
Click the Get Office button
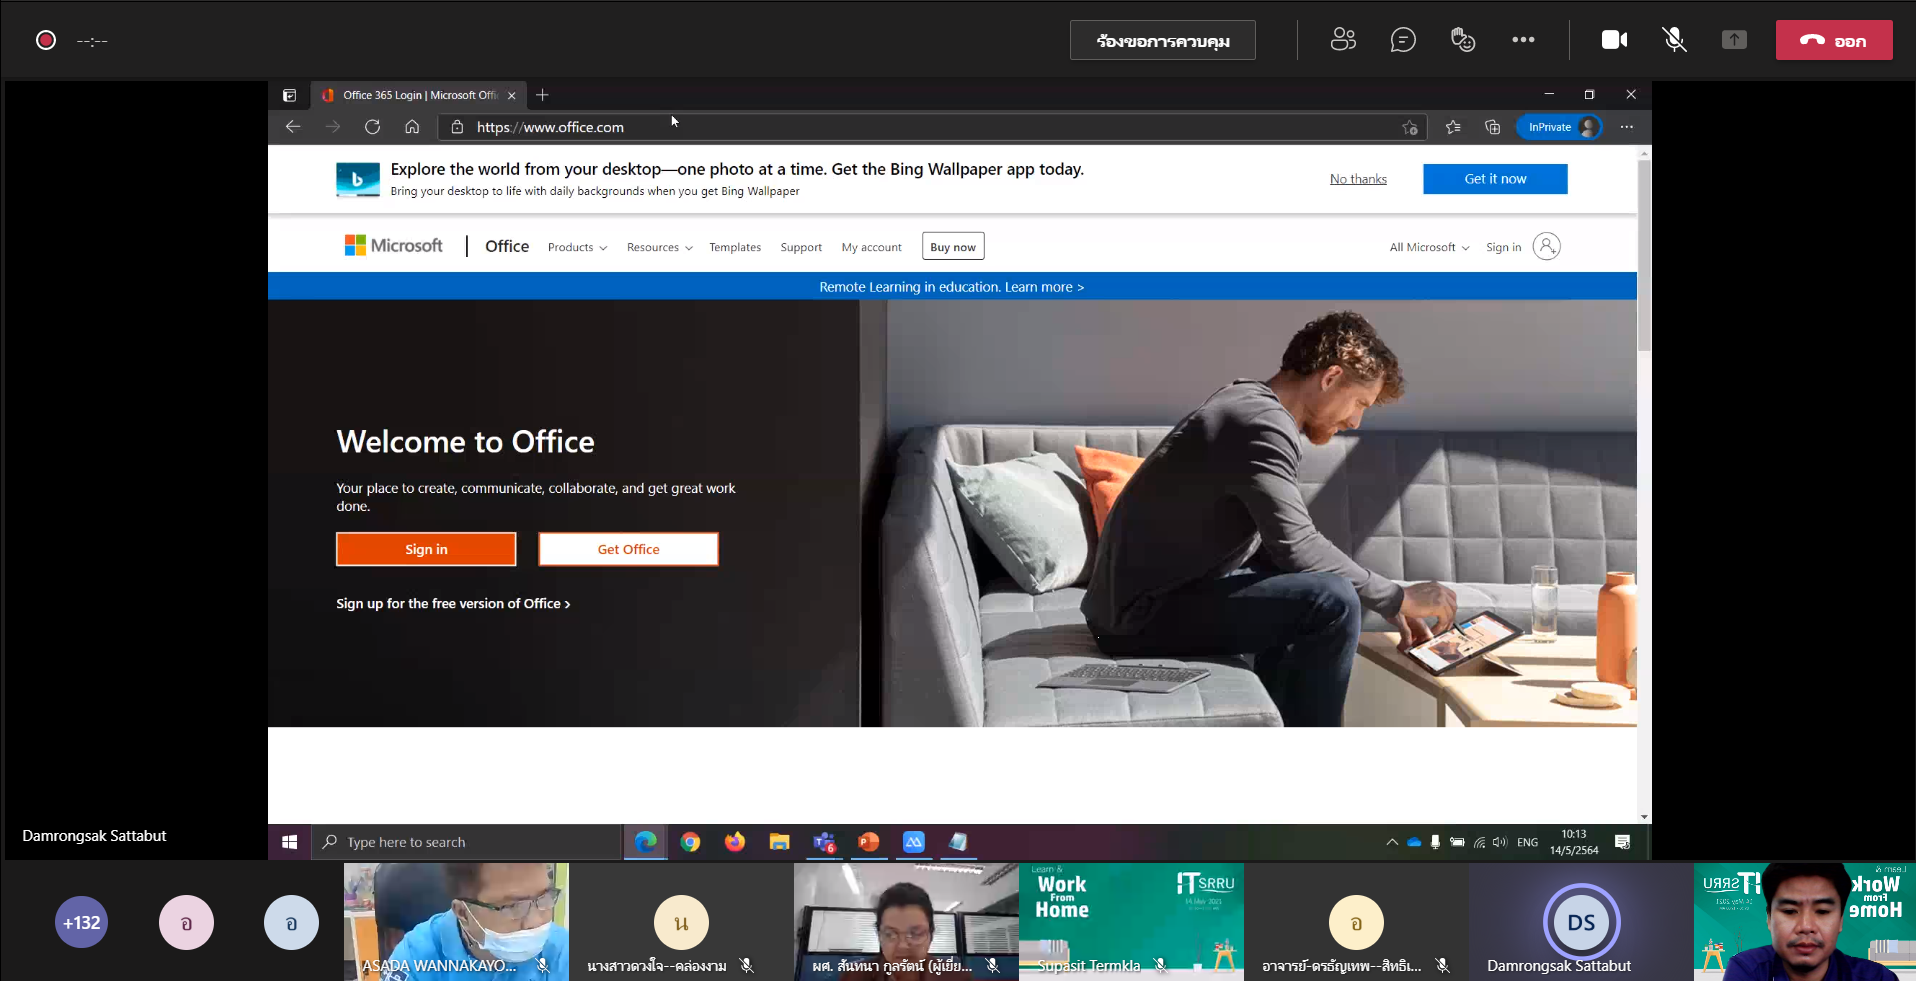pyautogui.click(x=628, y=549)
